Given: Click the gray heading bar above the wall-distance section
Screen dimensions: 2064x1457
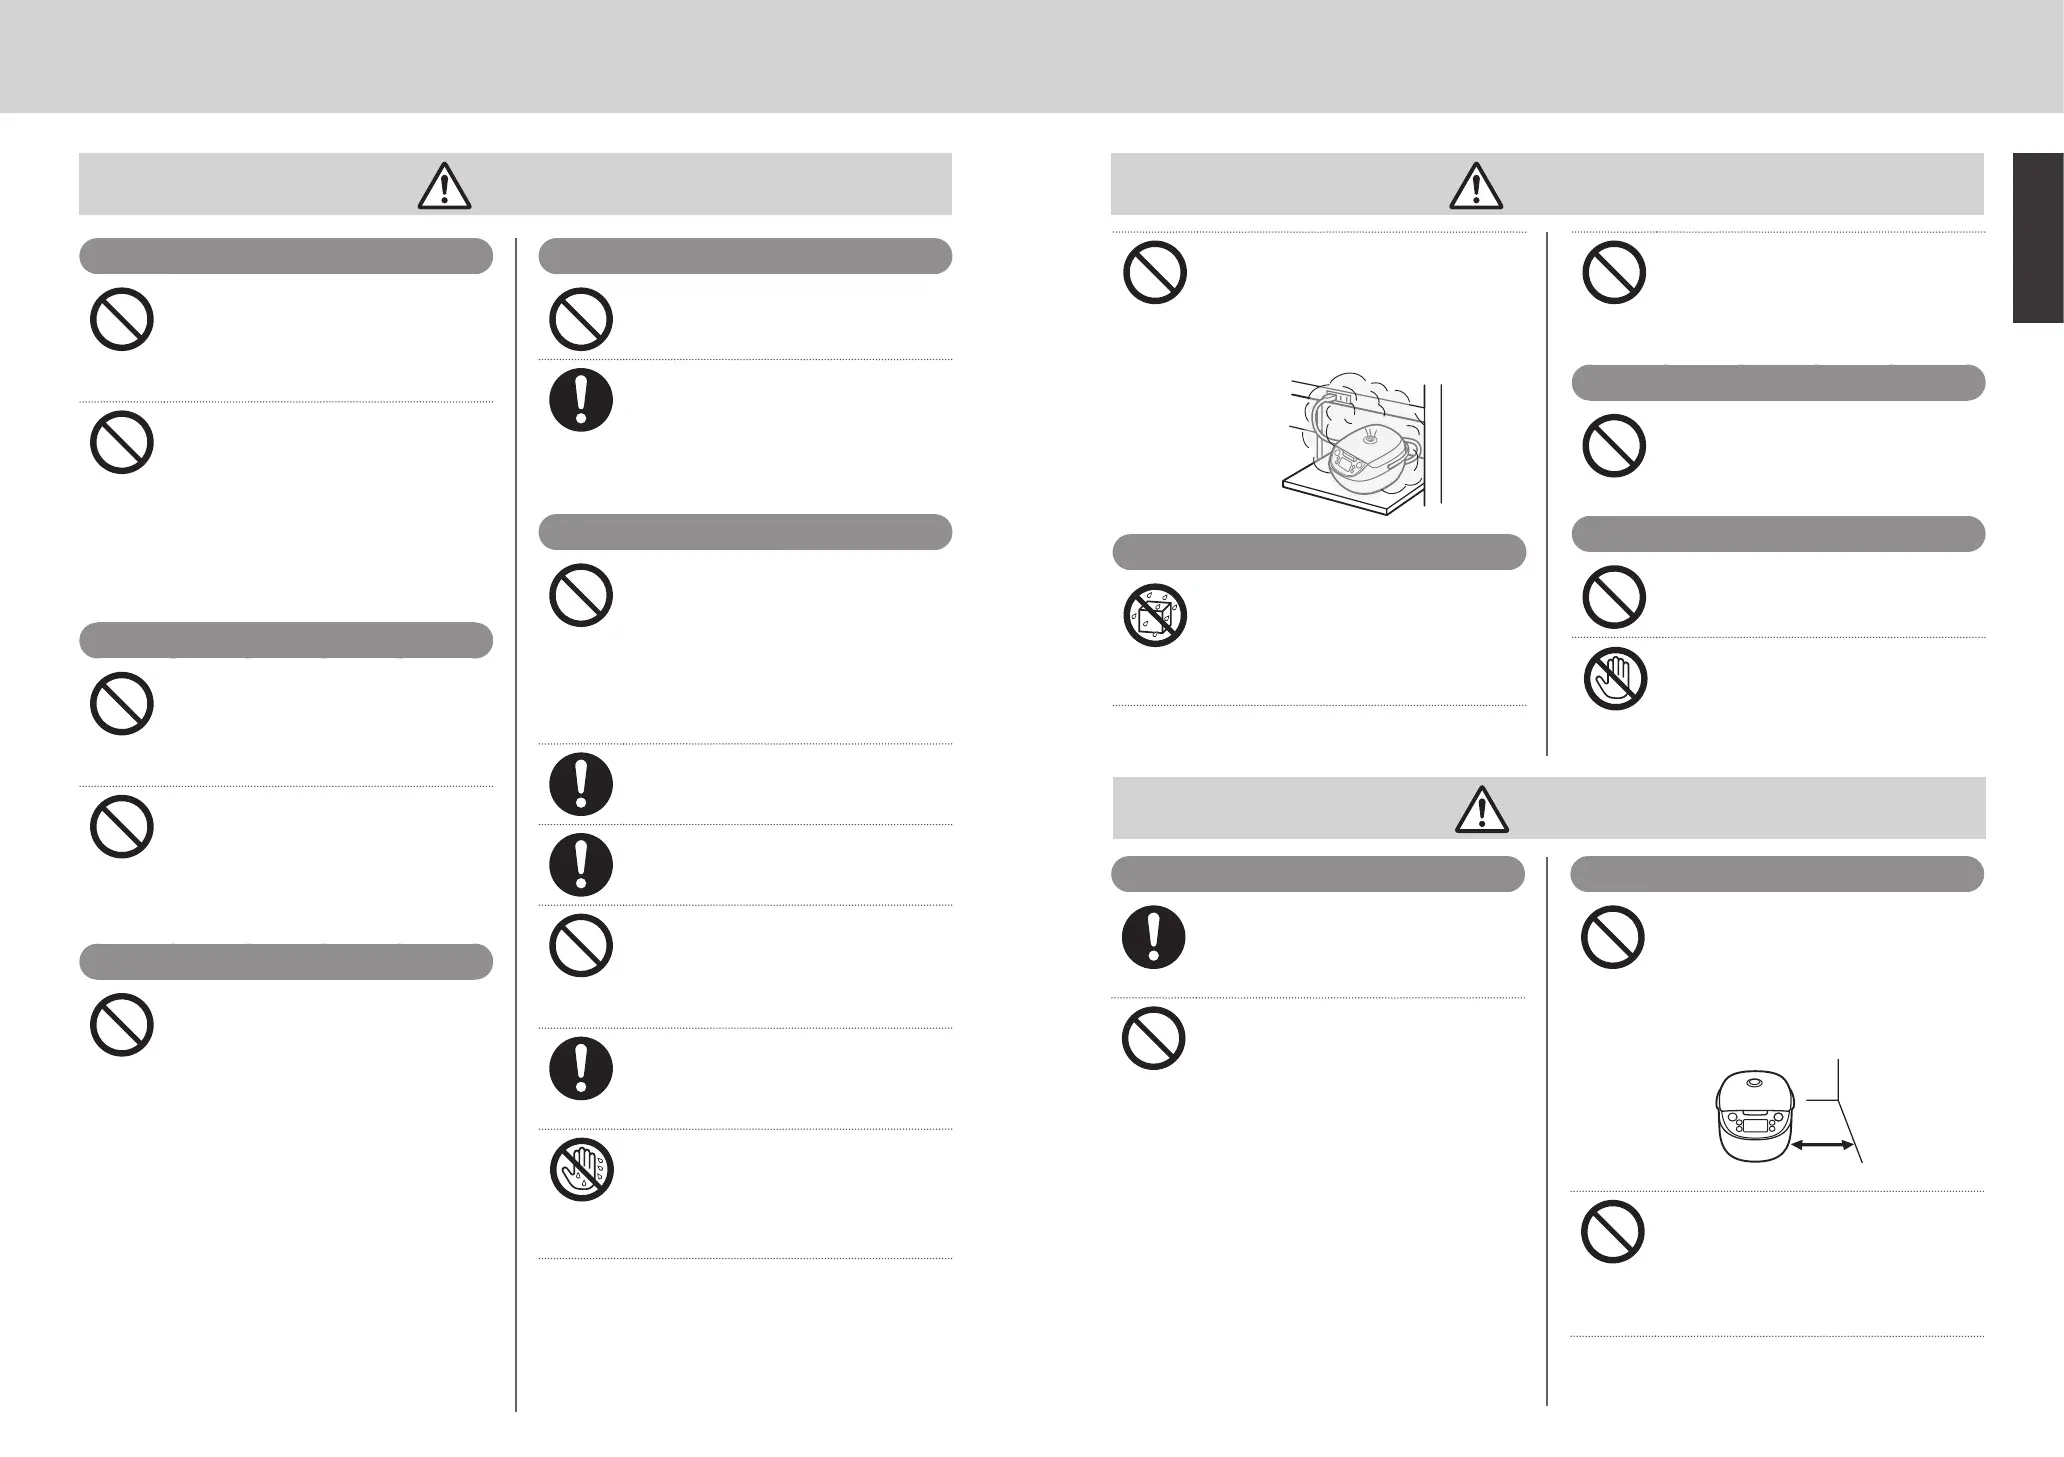Looking at the screenshot, I should pos(1777,874).
